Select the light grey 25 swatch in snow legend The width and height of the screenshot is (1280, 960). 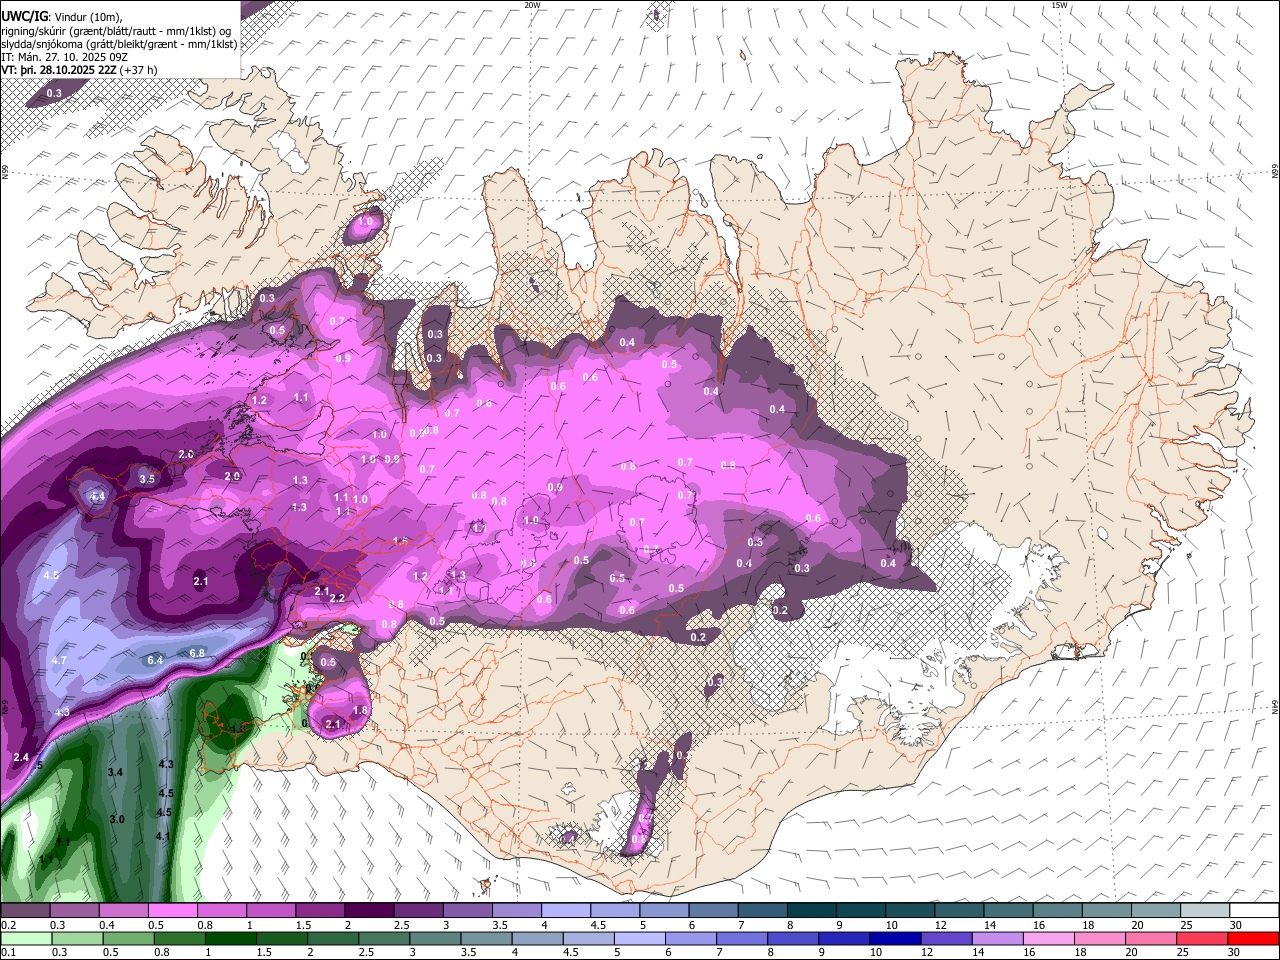click(1204, 911)
